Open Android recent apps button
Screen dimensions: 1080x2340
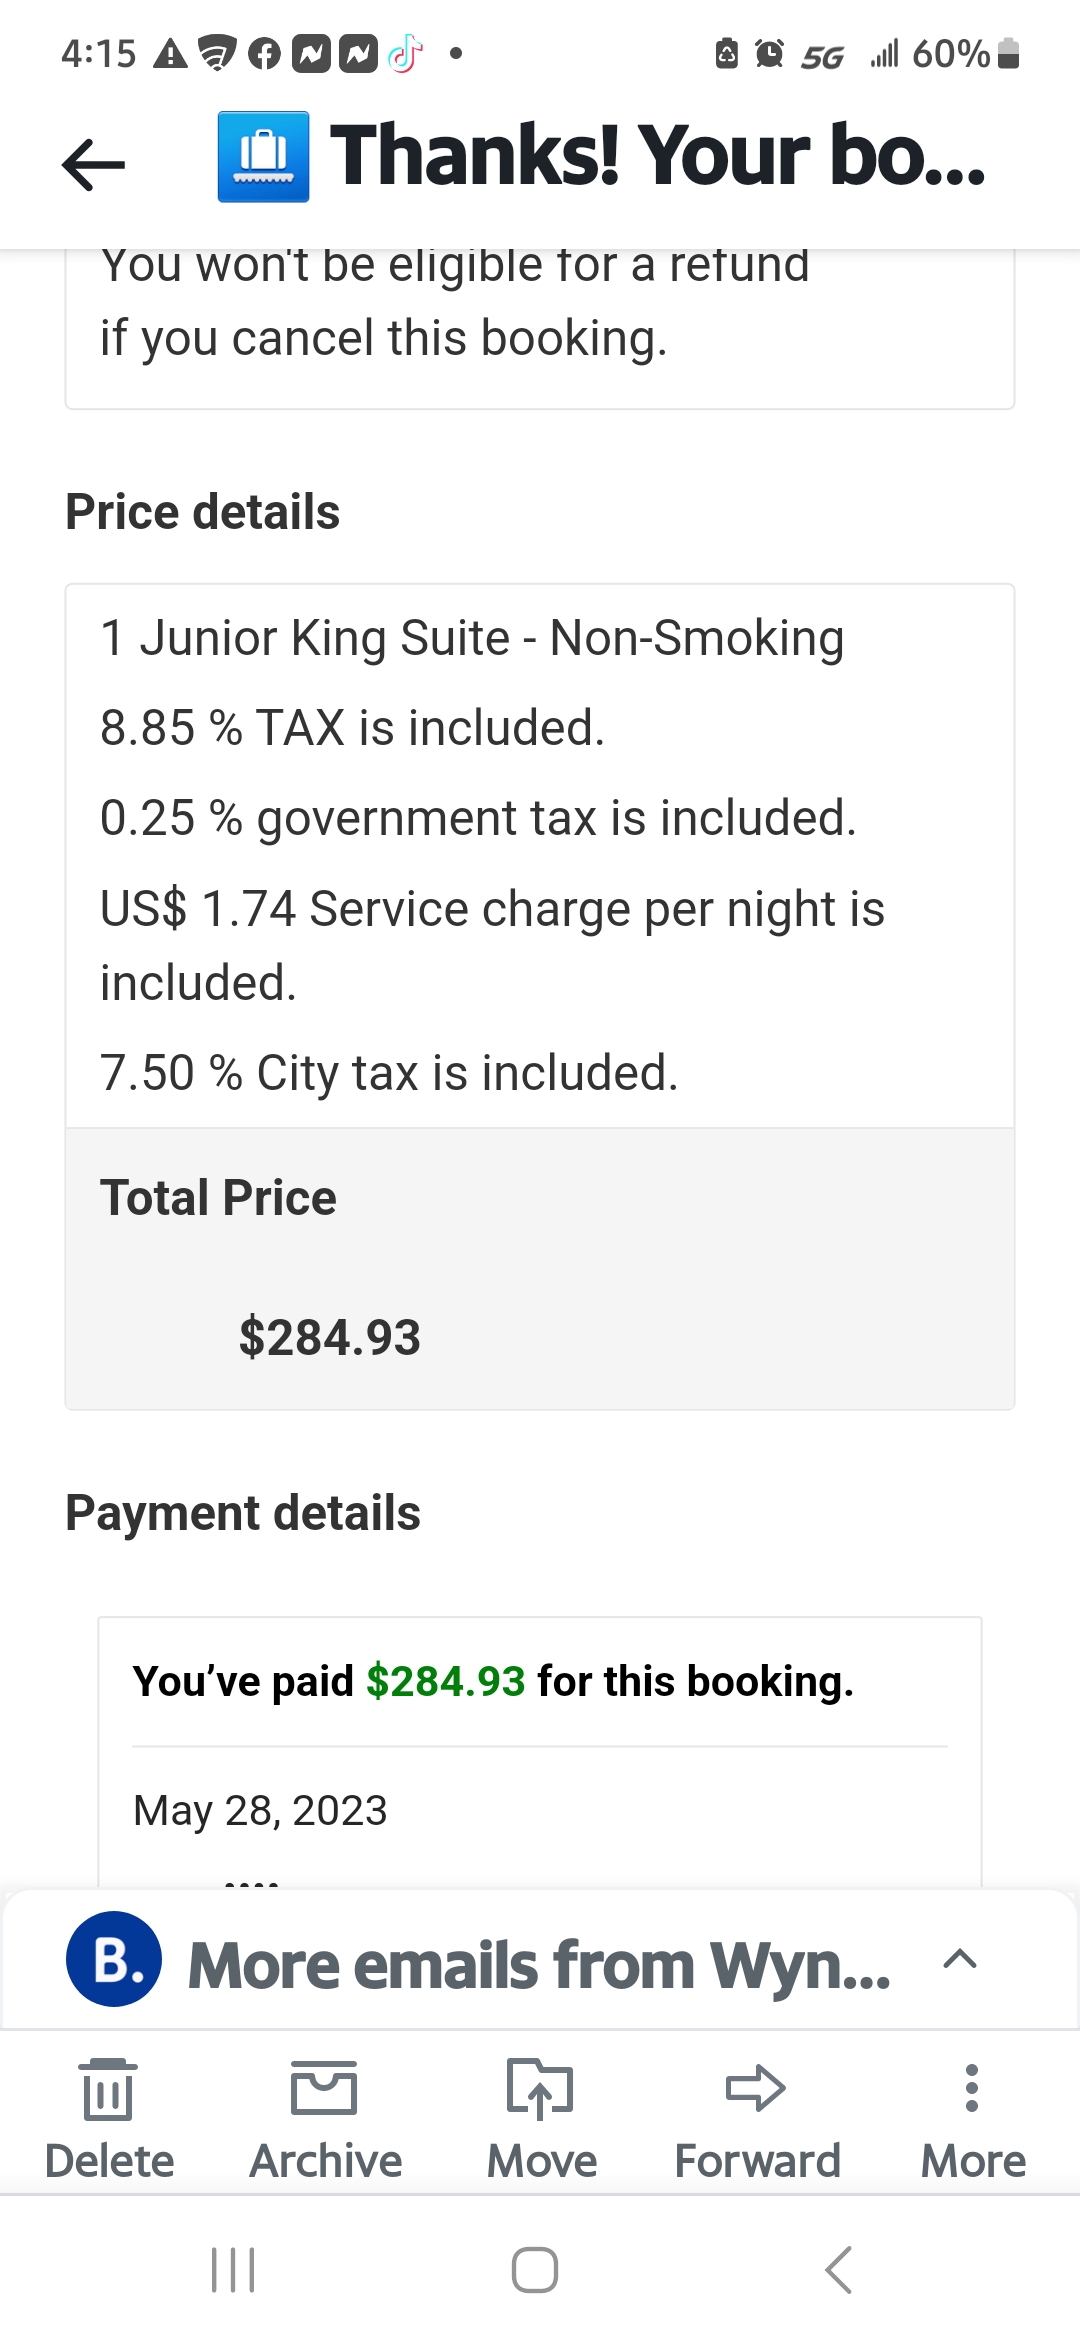(233, 2269)
